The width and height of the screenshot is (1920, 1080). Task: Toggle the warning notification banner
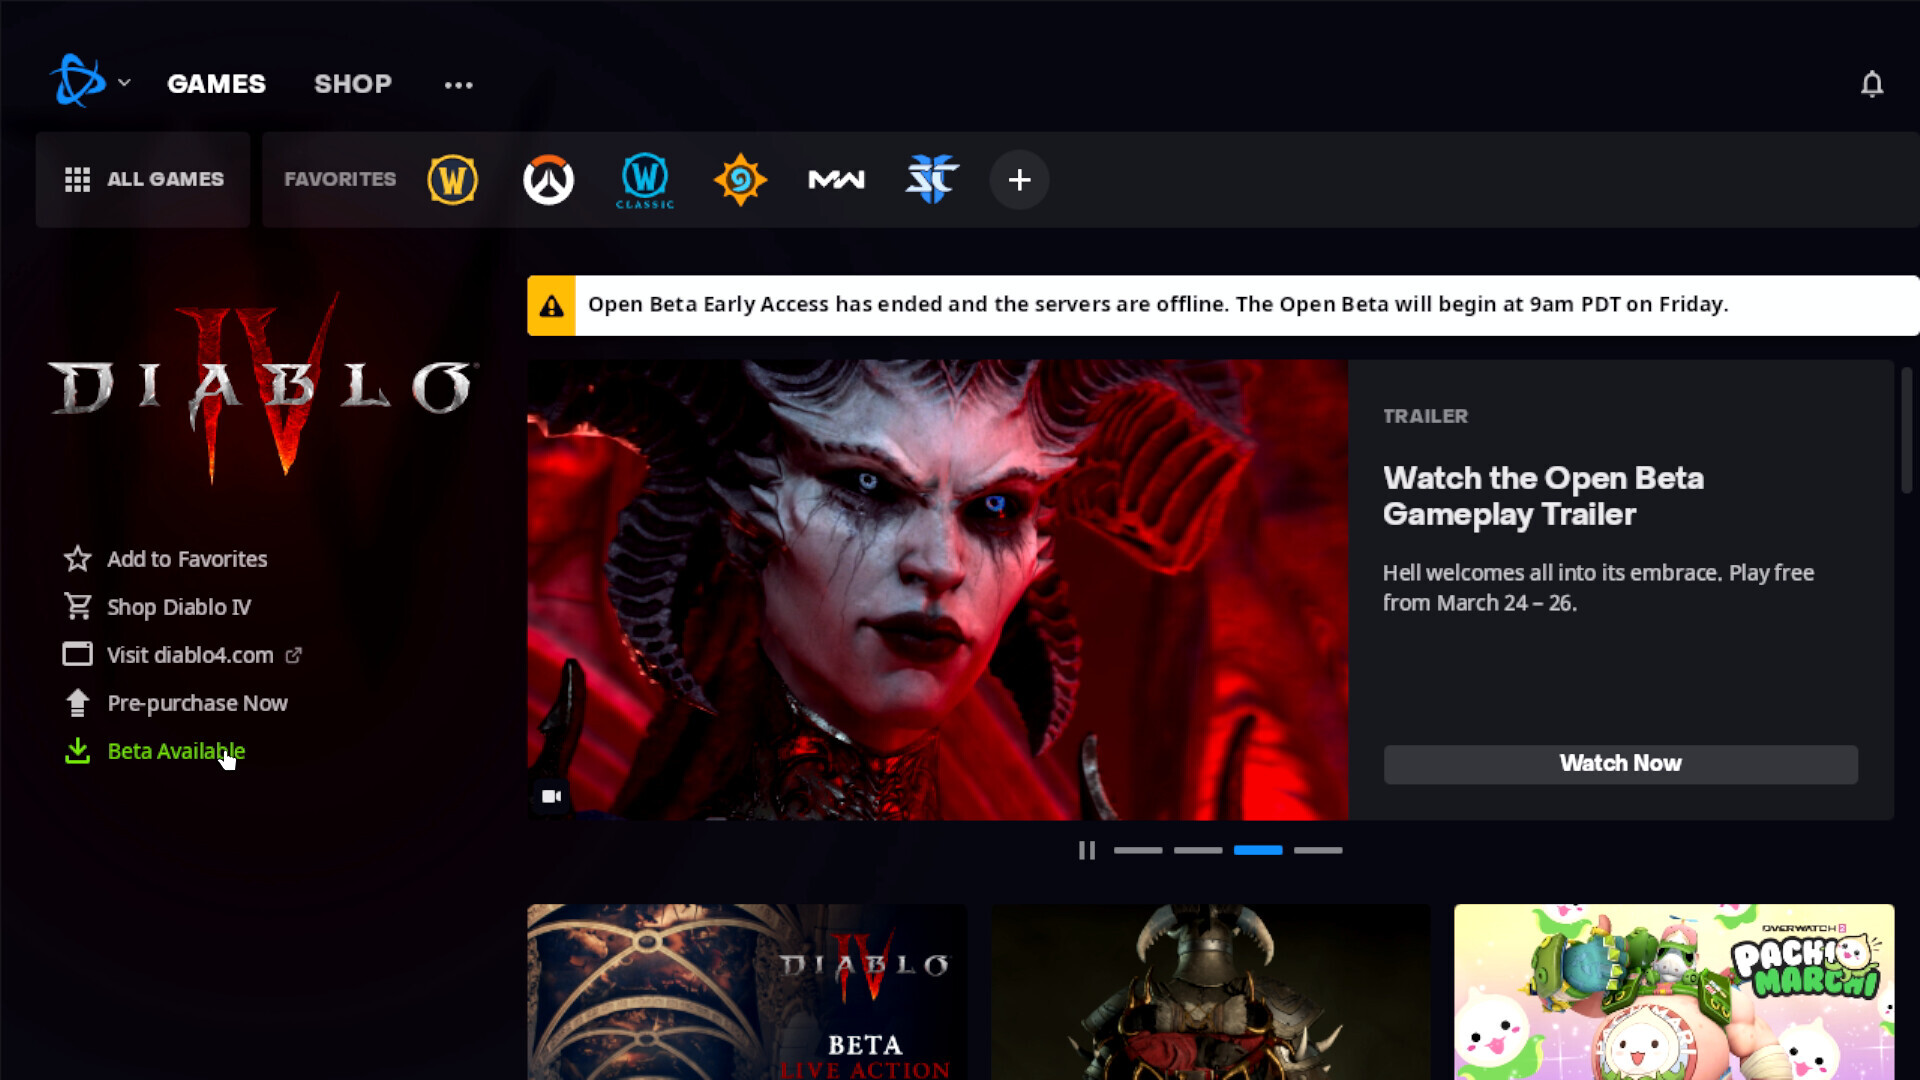pyautogui.click(x=551, y=303)
